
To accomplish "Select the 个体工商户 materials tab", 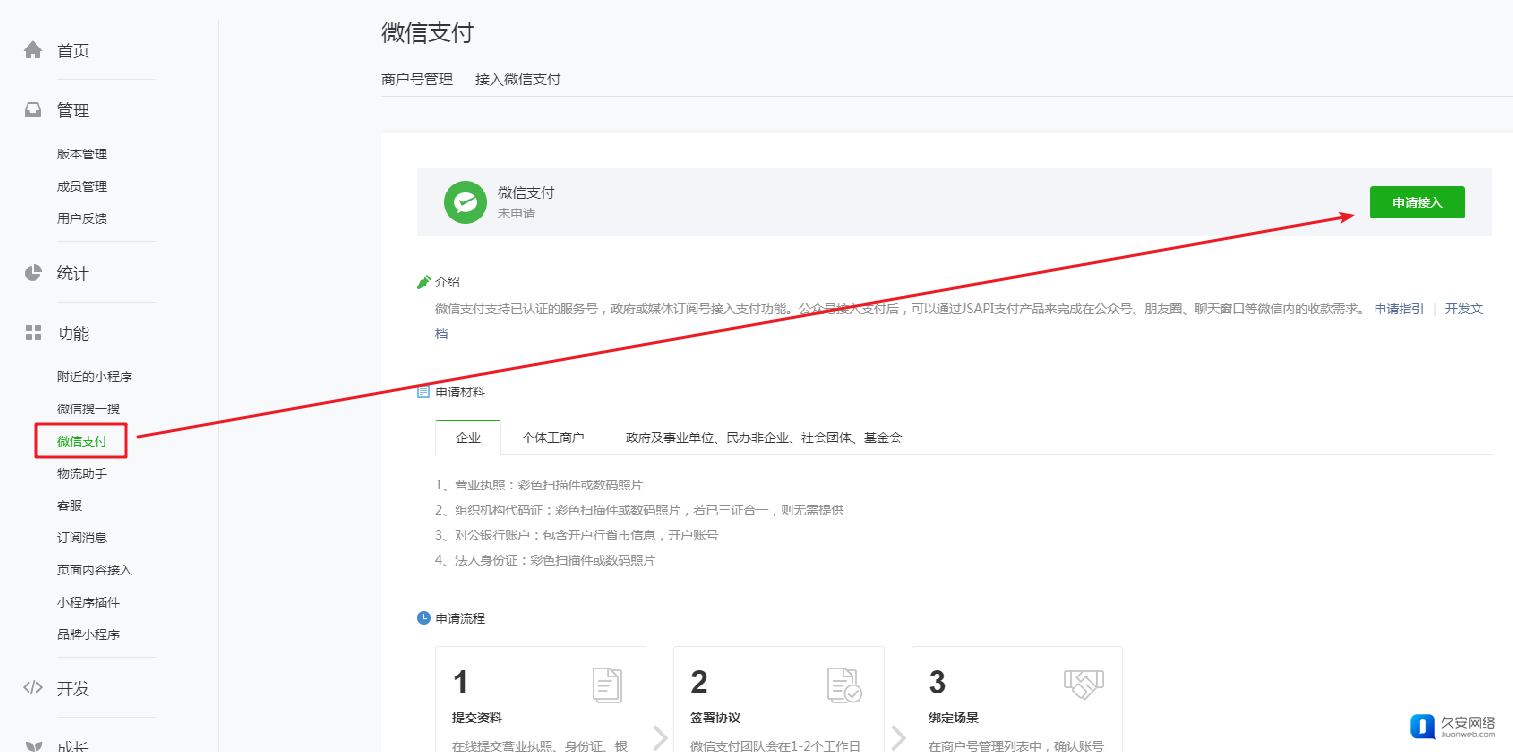I will (553, 437).
